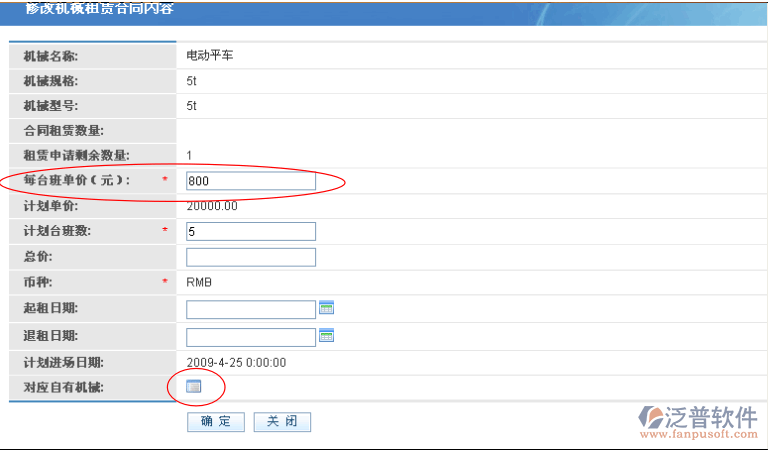Click the RMB currency value
This screenshot has height=450, width=768.
point(199,283)
